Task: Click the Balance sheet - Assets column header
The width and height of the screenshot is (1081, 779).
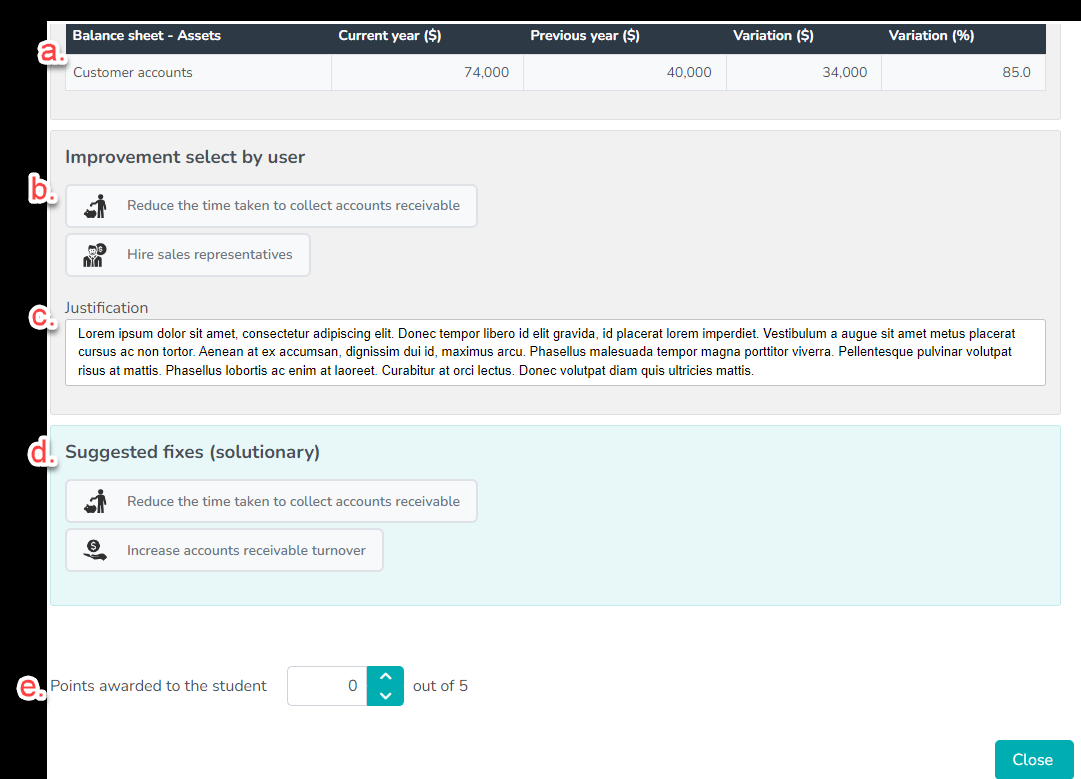Action: pos(146,36)
